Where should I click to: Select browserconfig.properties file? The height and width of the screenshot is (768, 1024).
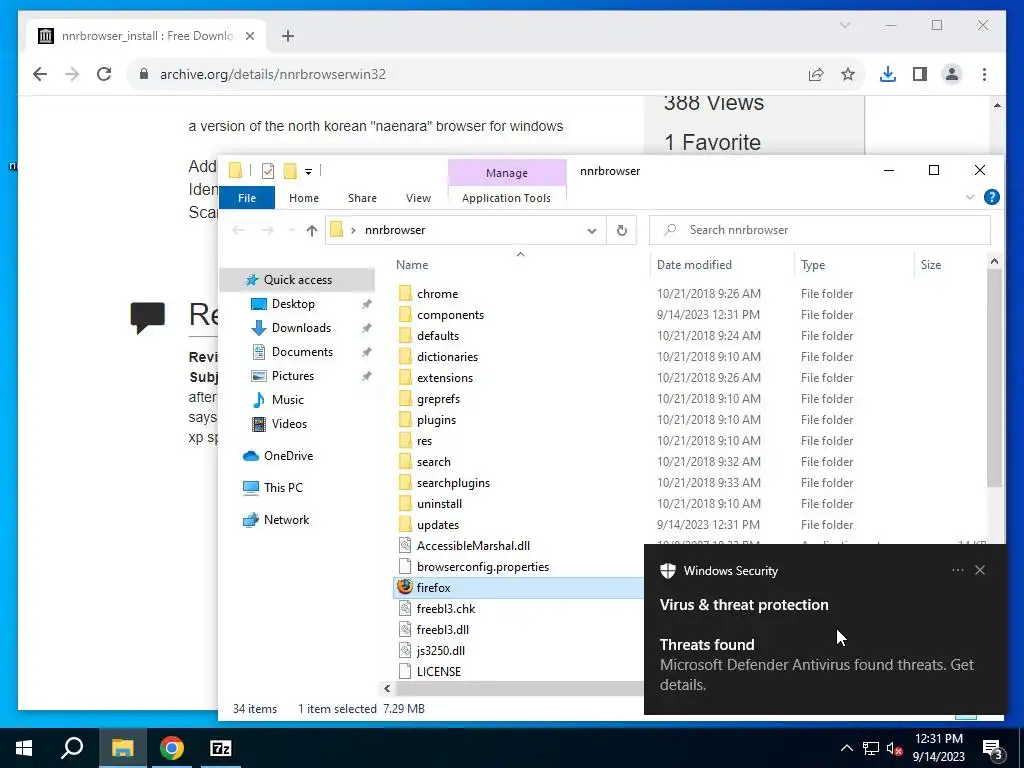tap(483, 567)
